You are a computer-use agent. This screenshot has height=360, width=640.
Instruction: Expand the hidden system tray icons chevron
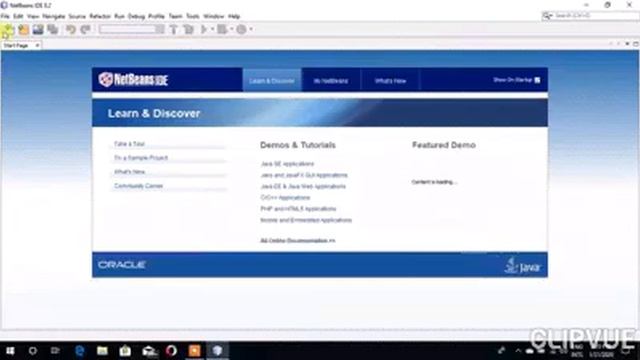coord(518,351)
